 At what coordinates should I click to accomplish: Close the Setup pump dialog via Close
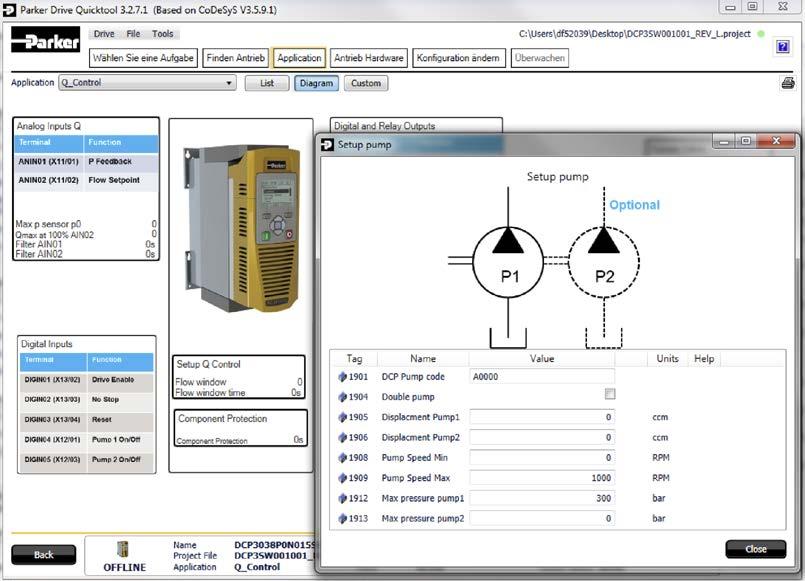755,549
